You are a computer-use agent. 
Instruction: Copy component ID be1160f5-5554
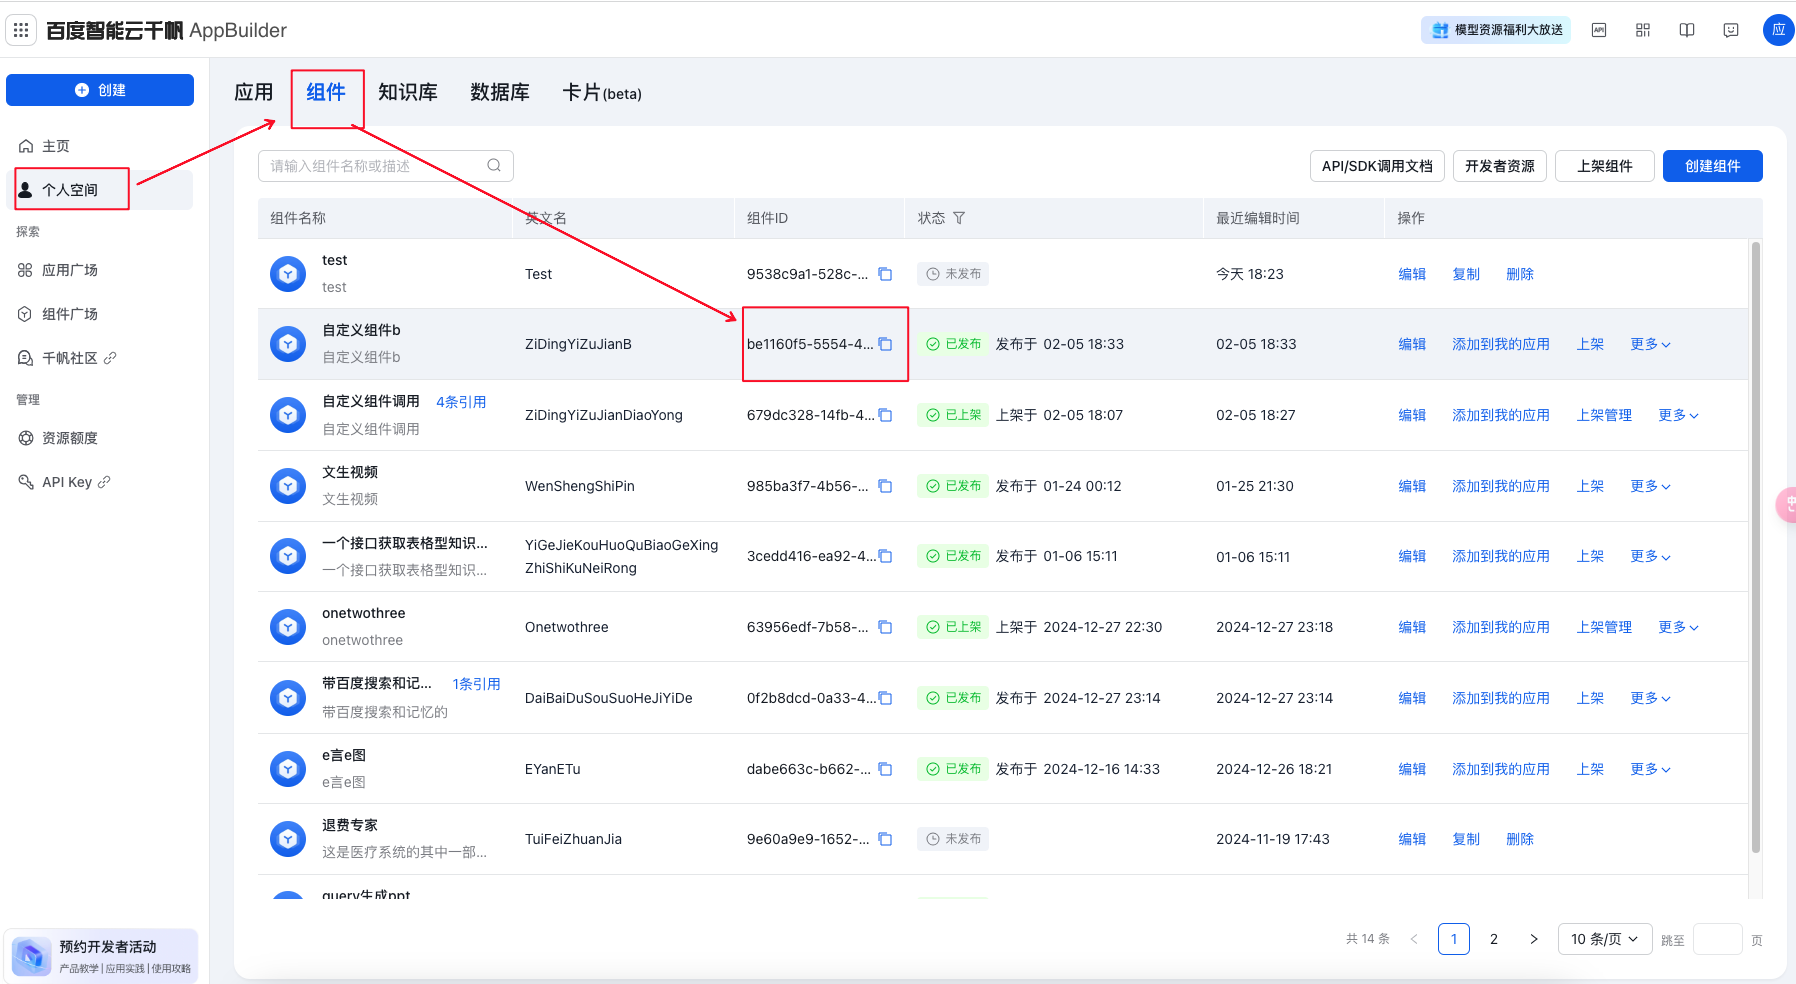point(885,344)
